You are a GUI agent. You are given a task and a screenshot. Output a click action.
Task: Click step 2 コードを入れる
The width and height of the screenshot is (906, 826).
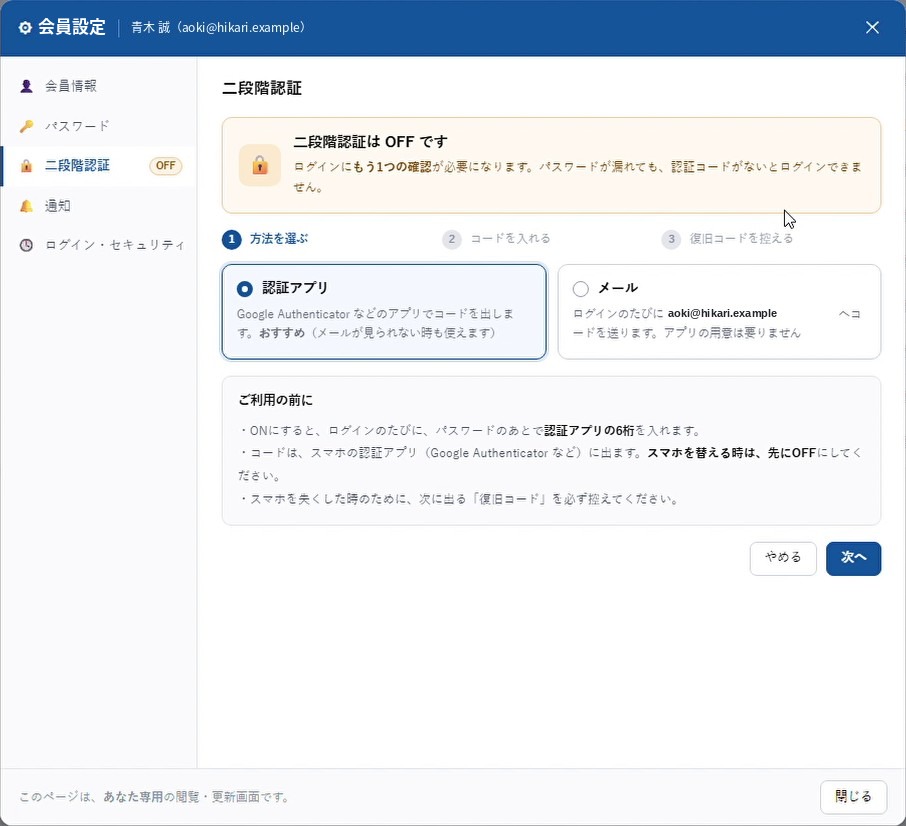pos(496,239)
